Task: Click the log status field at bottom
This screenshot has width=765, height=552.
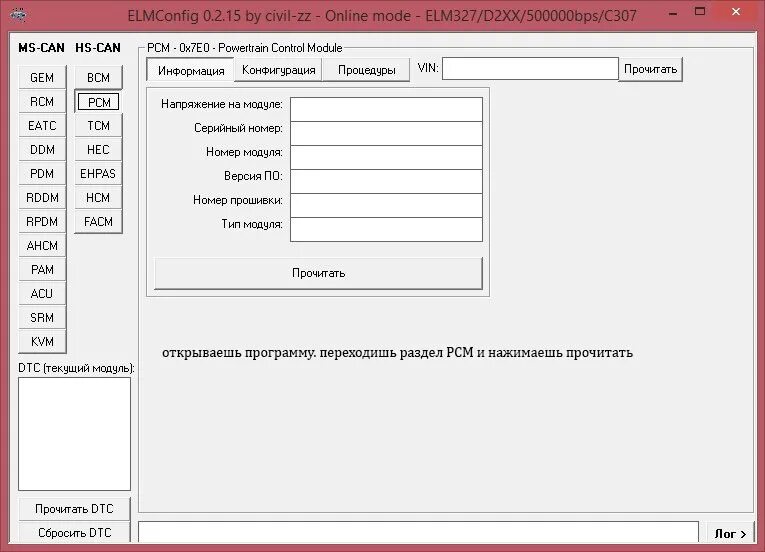Action: tap(419, 532)
